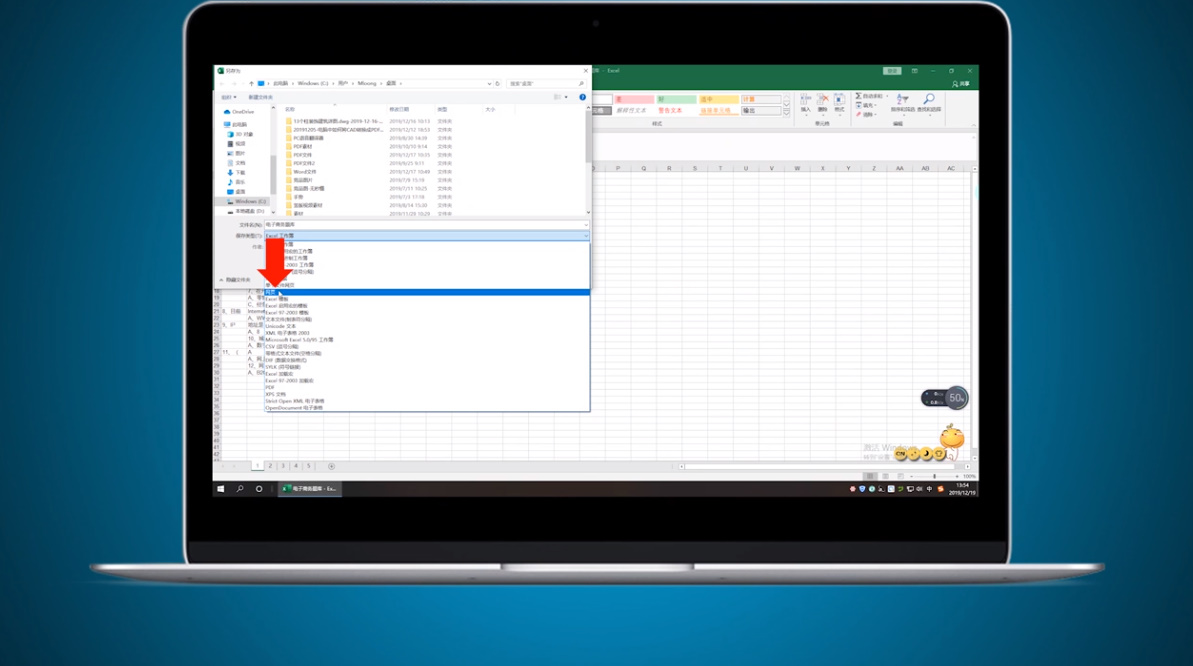Apply the green 好 cell style swatch
The height and width of the screenshot is (666, 1193).
click(676, 100)
